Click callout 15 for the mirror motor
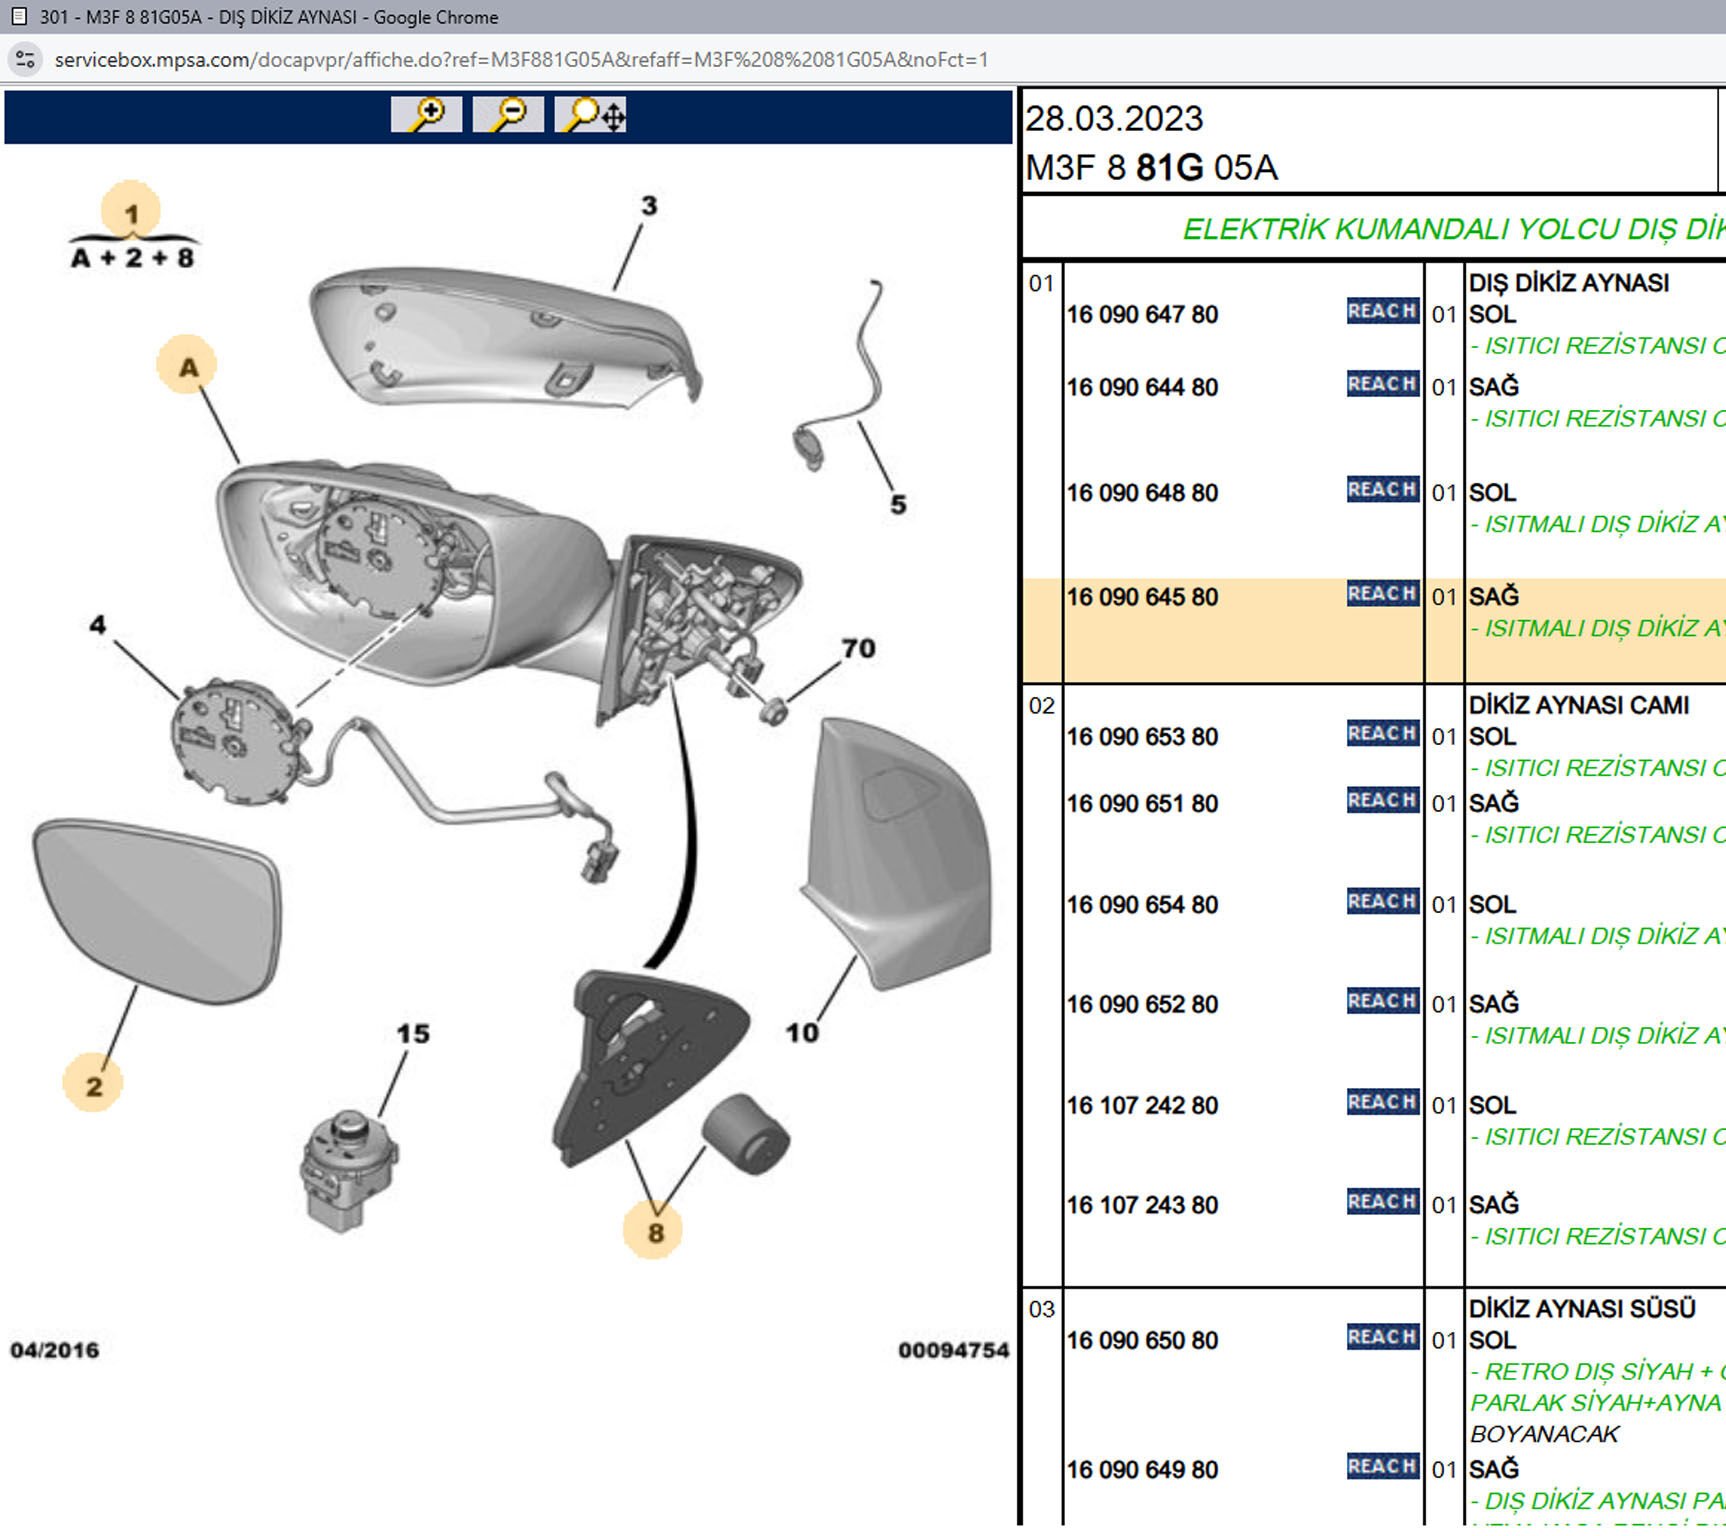1726x1536 pixels. 413,1034
